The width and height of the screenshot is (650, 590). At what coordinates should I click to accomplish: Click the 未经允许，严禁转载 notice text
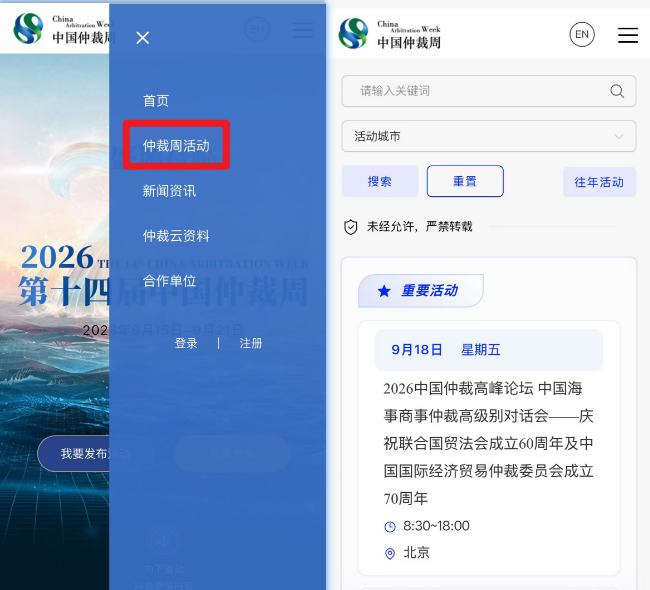420,227
